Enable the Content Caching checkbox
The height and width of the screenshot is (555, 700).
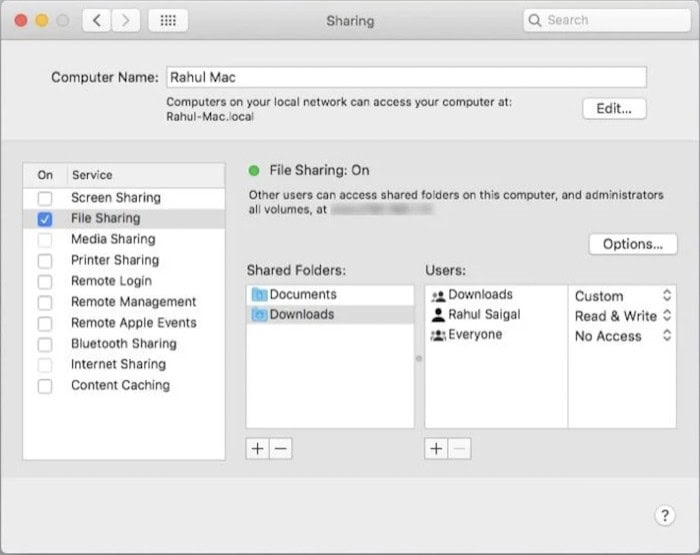[45, 386]
